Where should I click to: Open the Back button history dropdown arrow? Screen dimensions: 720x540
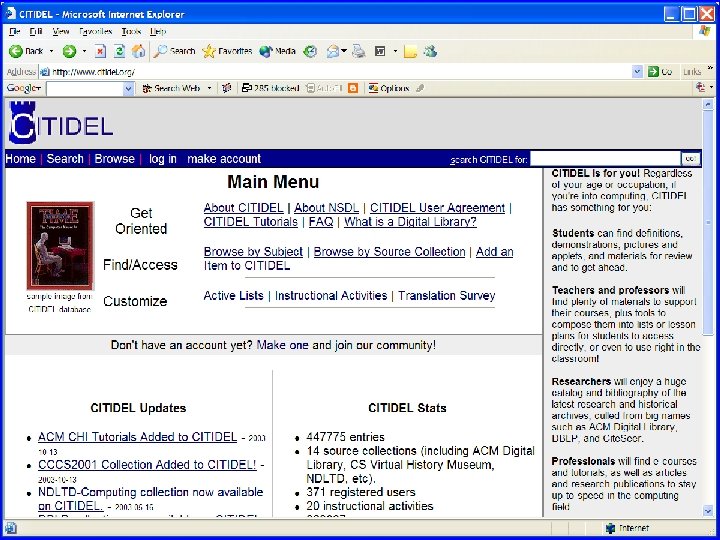point(51,51)
